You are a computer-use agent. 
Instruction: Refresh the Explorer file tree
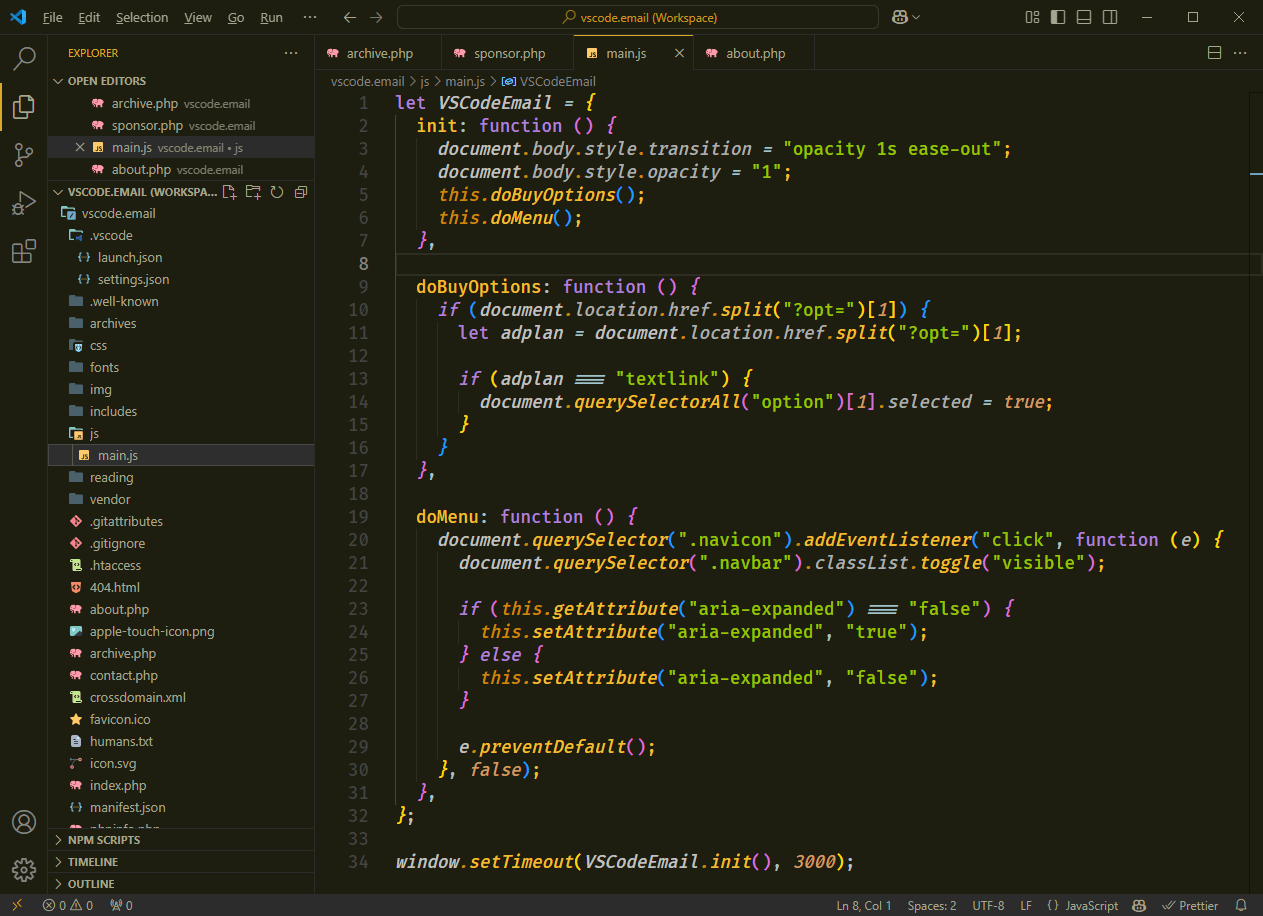(x=276, y=191)
